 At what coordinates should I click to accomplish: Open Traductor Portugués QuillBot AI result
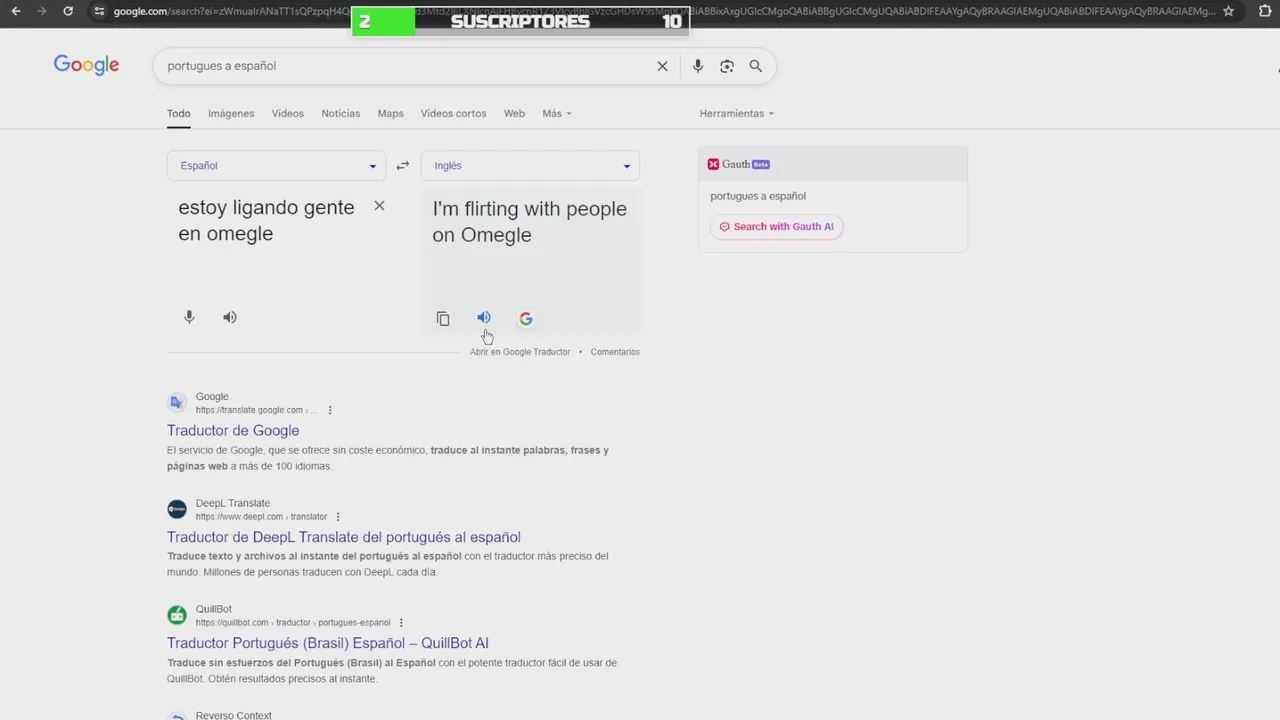328,644
